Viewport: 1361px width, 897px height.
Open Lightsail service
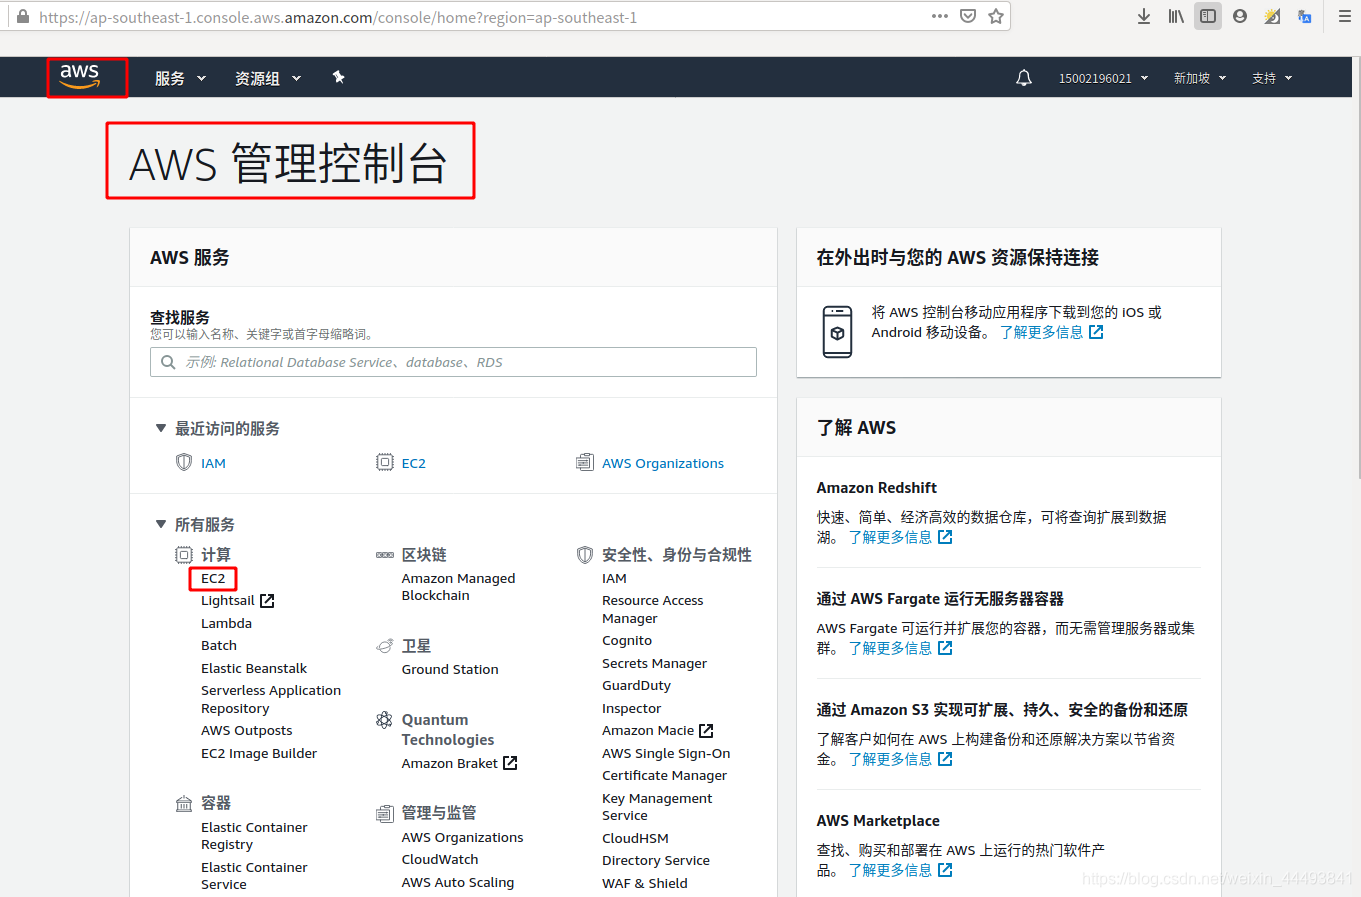pos(227,601)
